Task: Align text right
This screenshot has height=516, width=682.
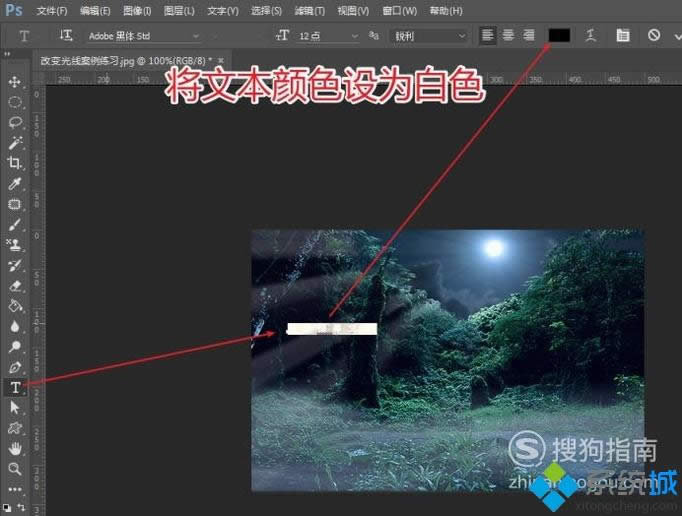Action: tap(528, 35)
